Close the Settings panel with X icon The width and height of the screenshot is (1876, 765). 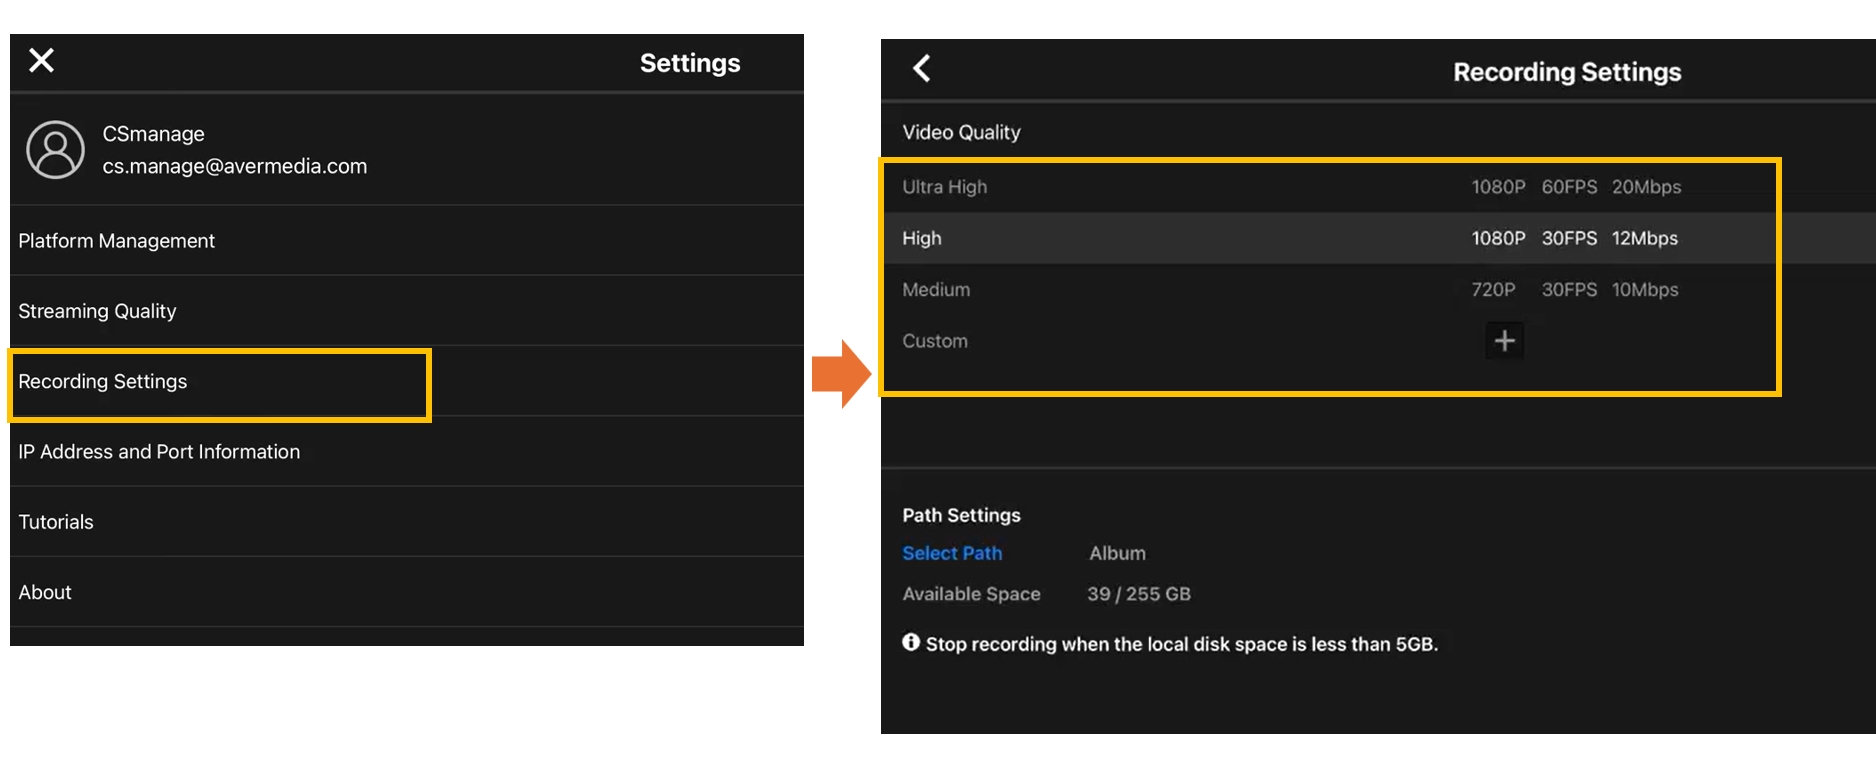pos(42,61)
